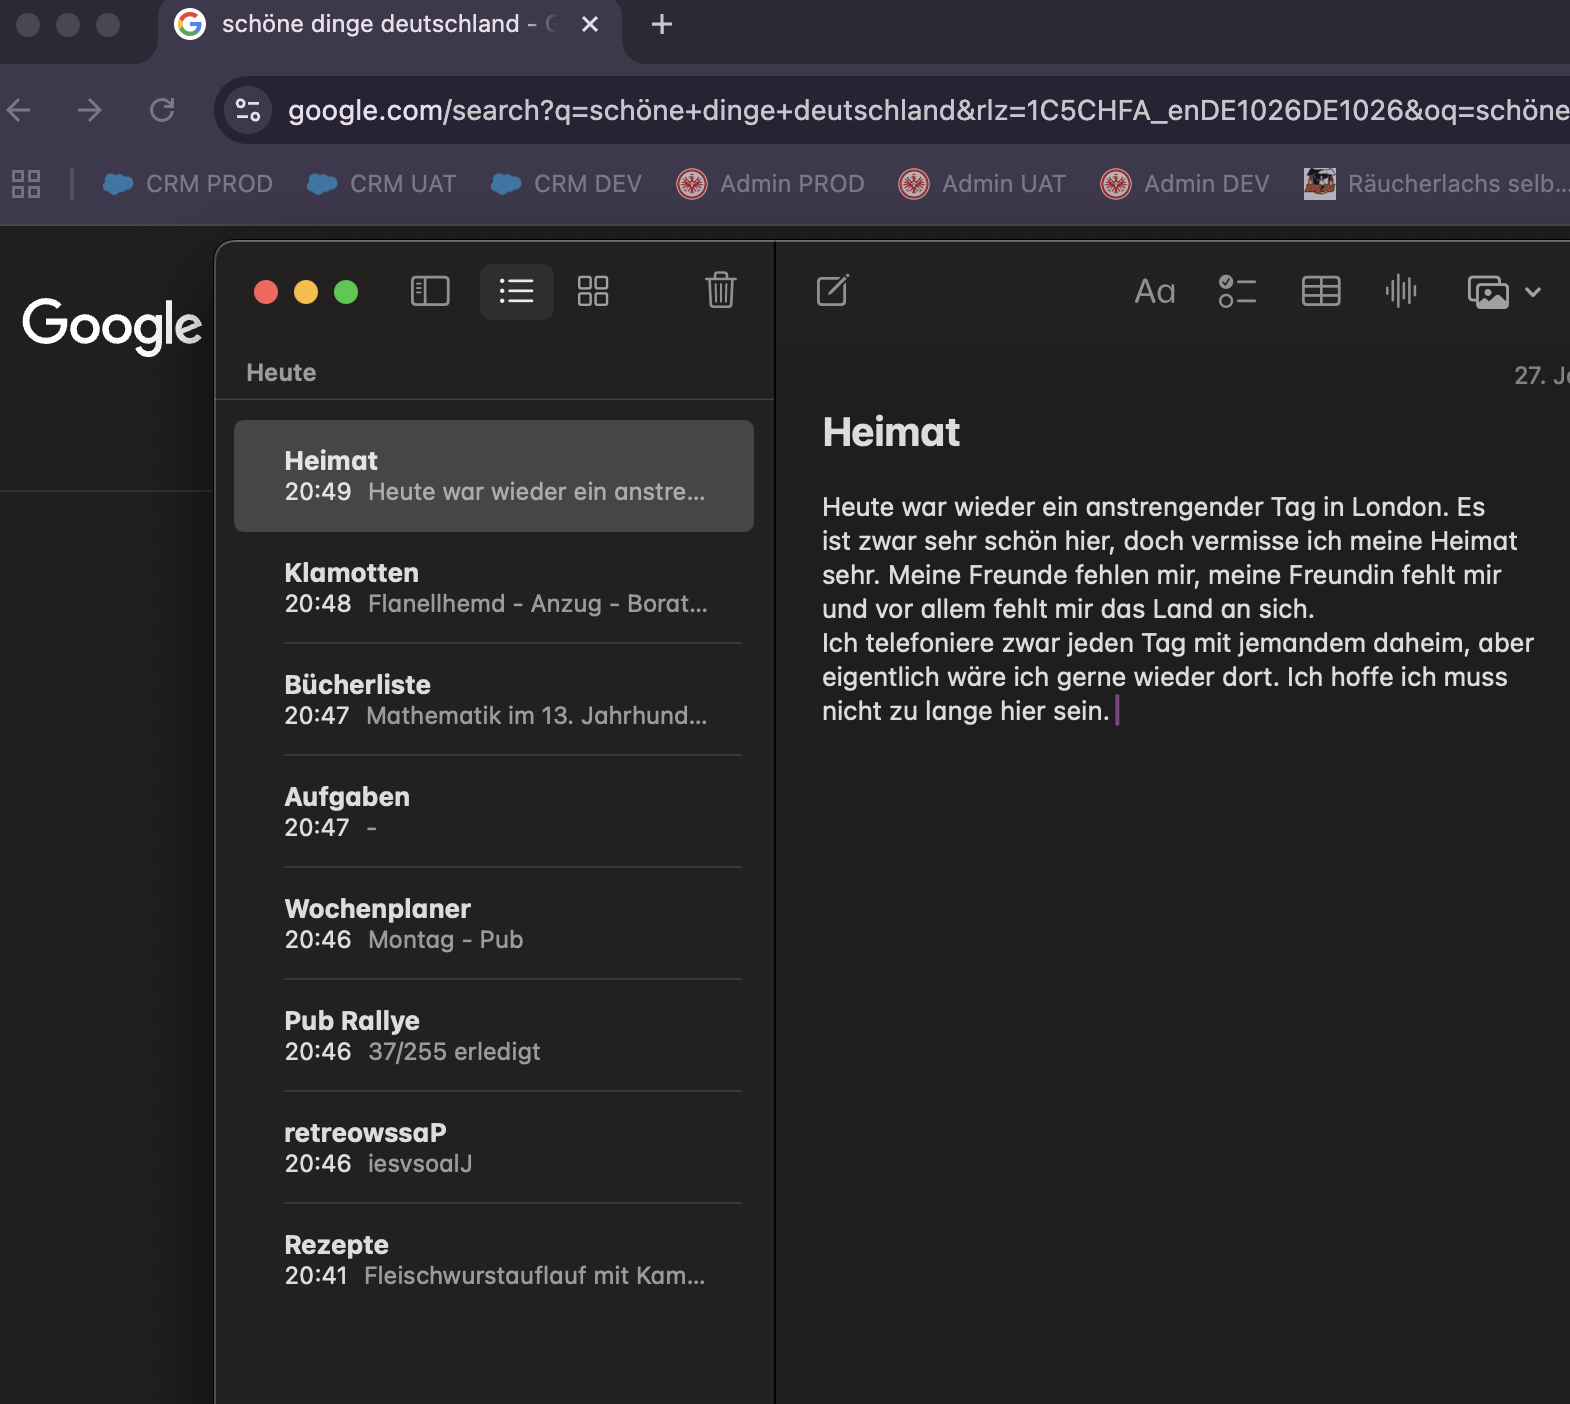This screenshot has height=1404, width=1570.
Task: Open the Pub Rallye note
Action: [x=494, y=1036]
